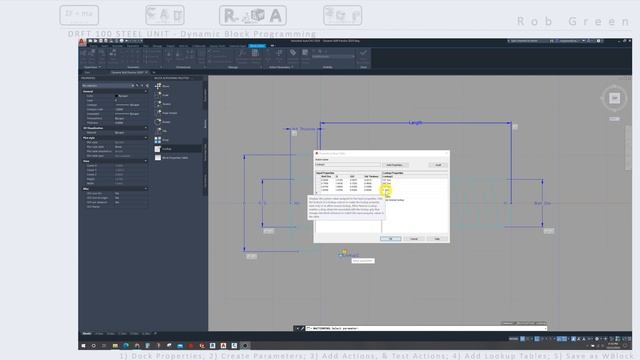This screenshot has width=640, height=360.
Task: Click the Audit button in lookup dialog
Action: pyautogui.click(x=438, y=165)
